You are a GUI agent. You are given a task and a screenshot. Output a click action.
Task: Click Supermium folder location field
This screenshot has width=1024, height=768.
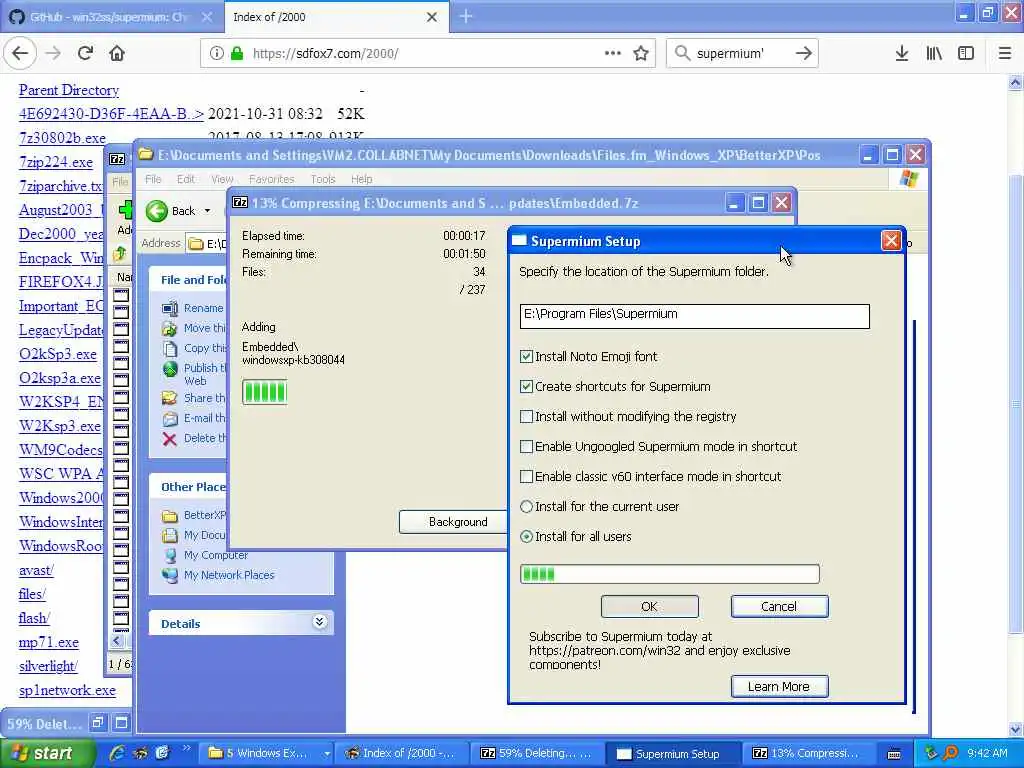click(694, 315)
